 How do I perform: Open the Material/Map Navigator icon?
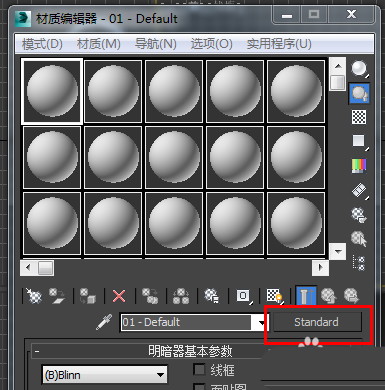[x=359, y=263]
